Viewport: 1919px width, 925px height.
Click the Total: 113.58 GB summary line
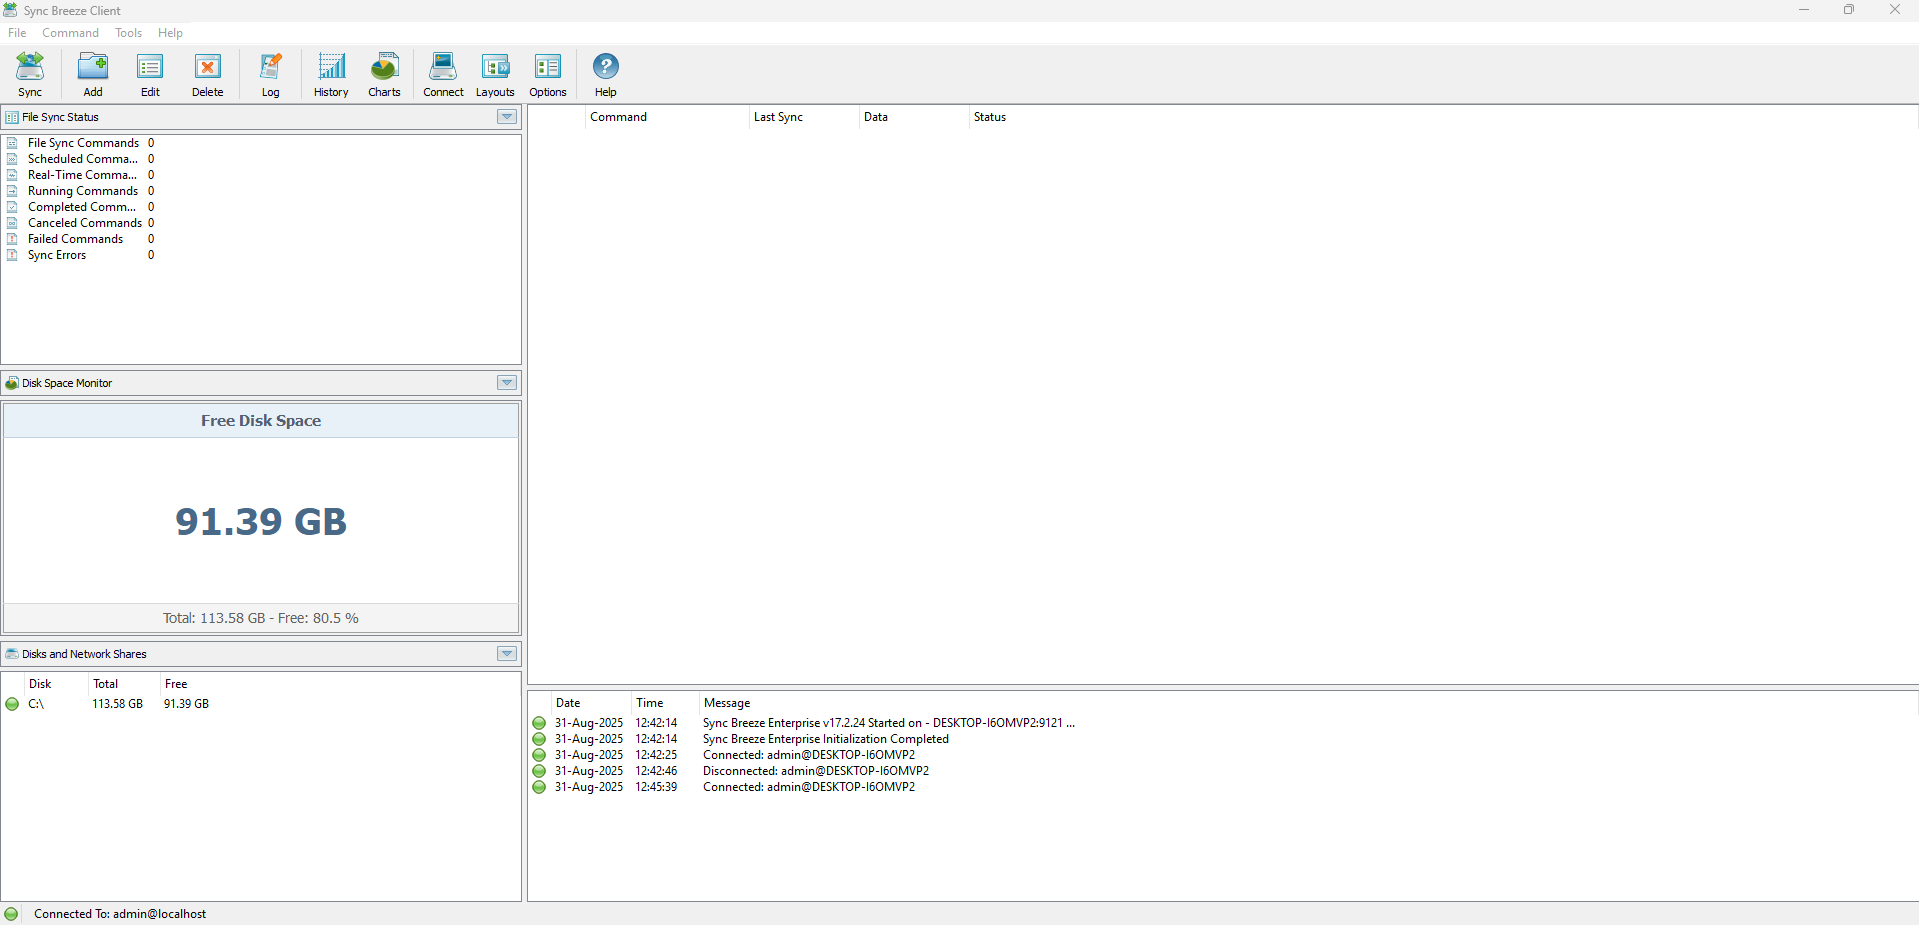click(261, 618)
